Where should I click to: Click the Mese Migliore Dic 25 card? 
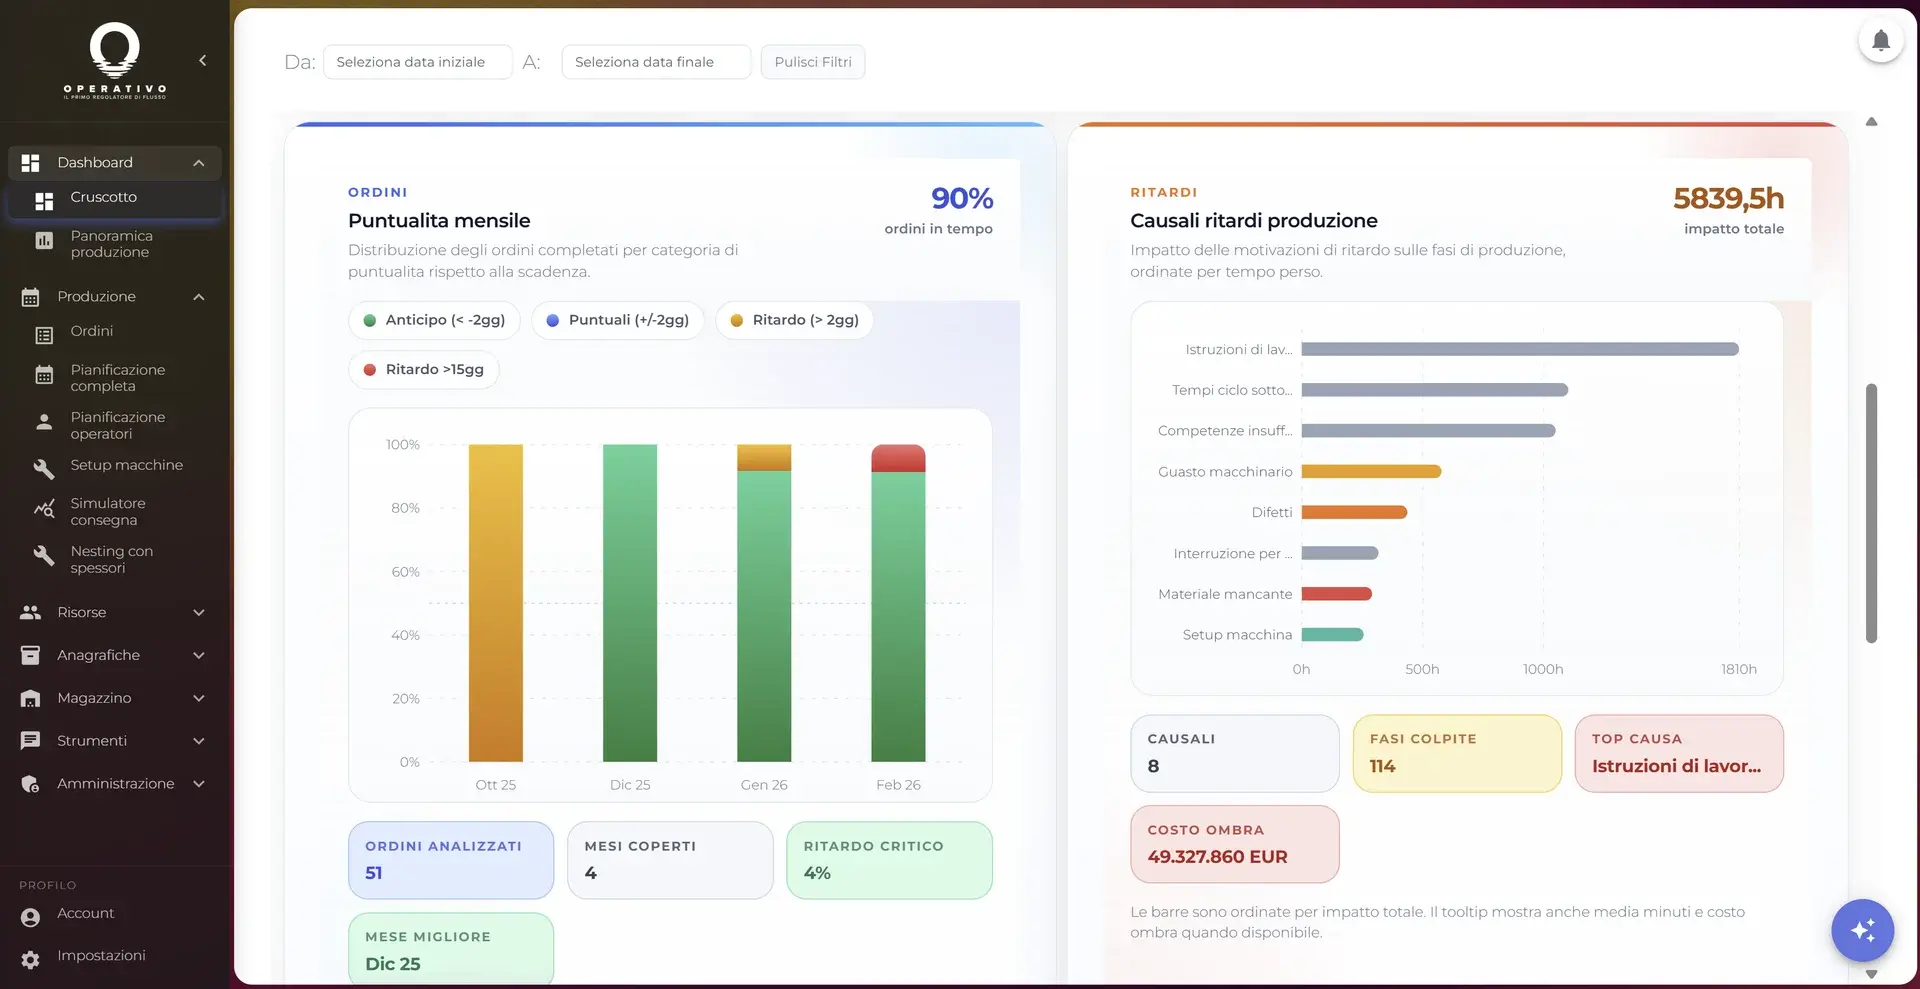point(451,949)
